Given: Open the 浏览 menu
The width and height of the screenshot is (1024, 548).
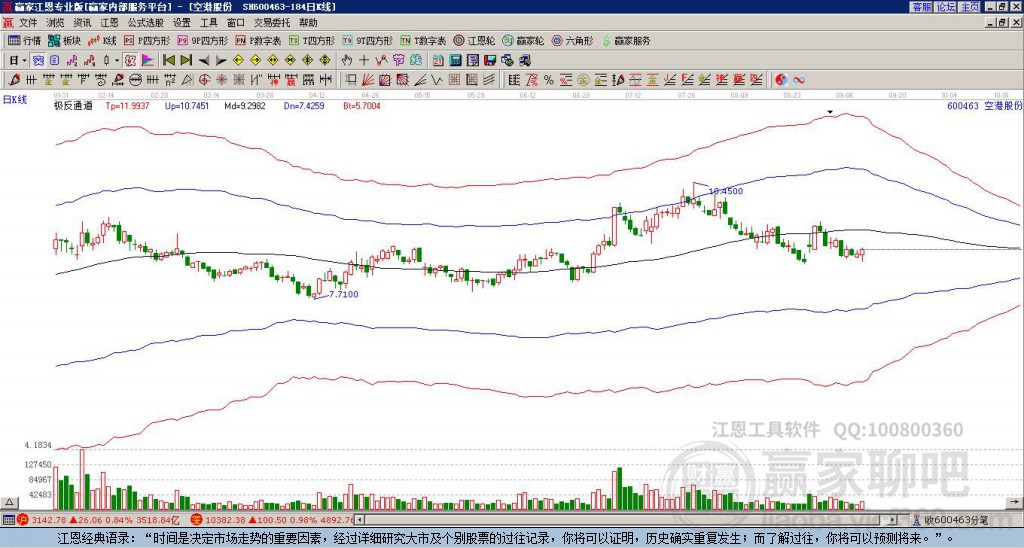Looking at the screenshot, I should [56, 23].
